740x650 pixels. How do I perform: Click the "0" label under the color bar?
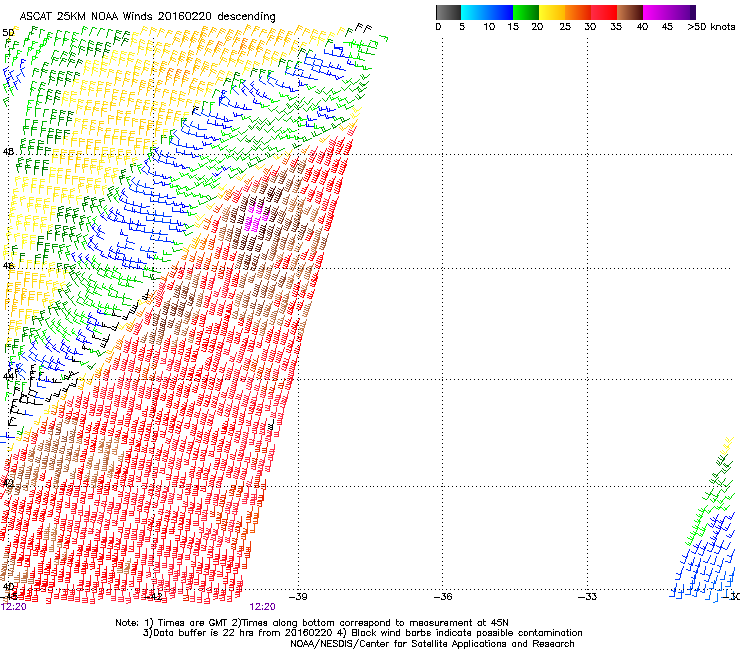(438, 27)
